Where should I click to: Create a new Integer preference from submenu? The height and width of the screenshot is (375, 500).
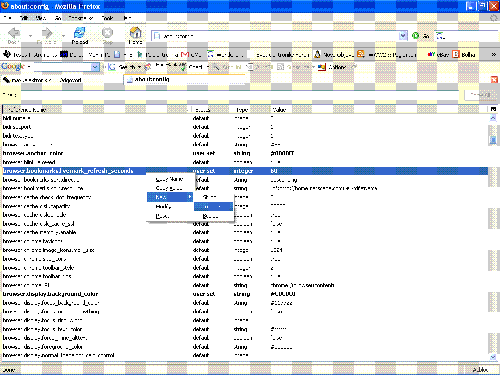(x=213, y=207)
